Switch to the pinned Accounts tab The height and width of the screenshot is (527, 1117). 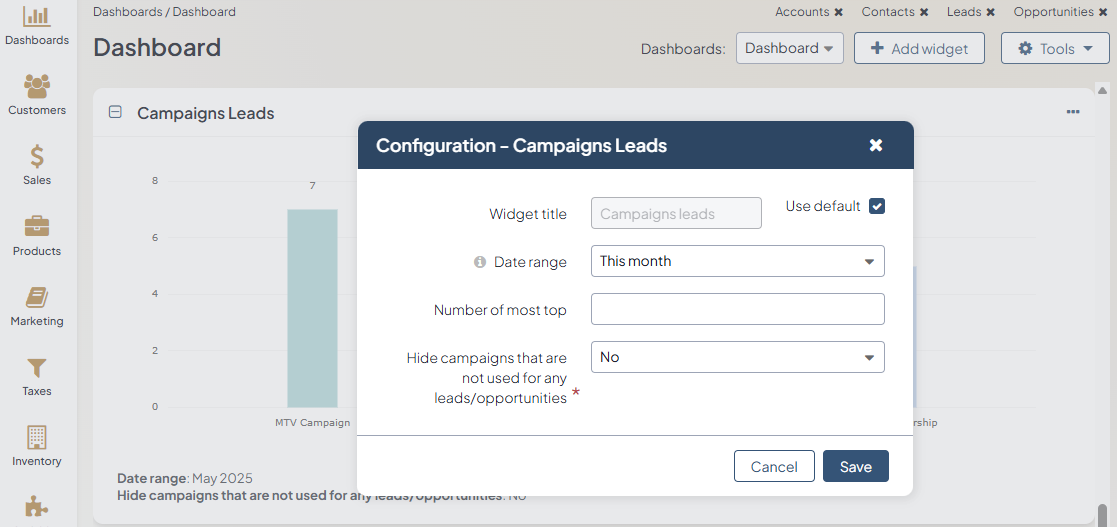pos(802,12)
